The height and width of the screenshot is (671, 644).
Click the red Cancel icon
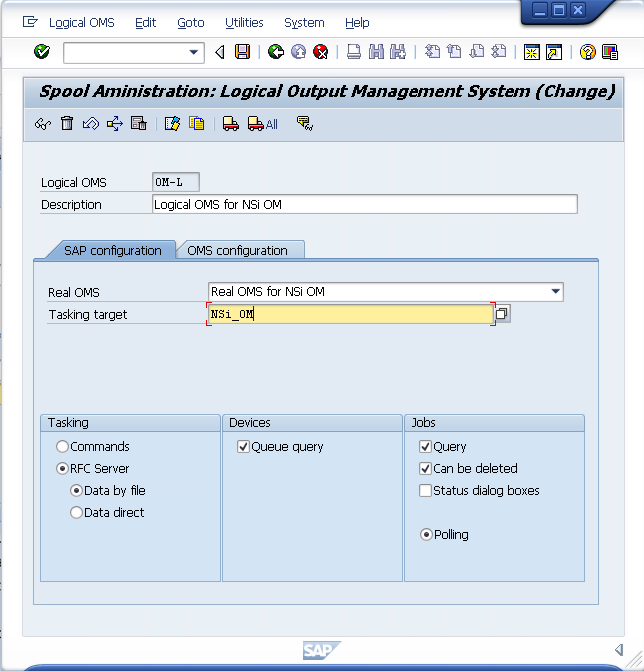[320, 52]
